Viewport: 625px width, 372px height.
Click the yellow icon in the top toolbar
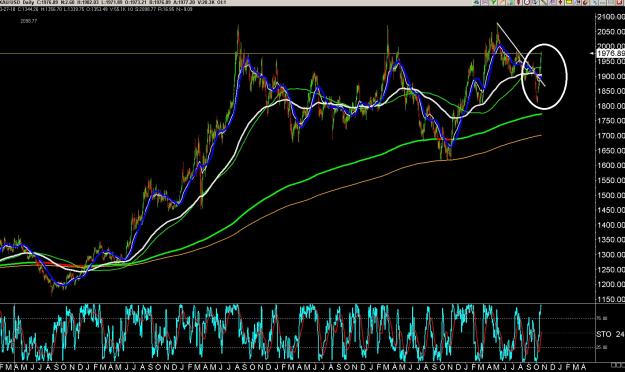click(x=569, y=2)
